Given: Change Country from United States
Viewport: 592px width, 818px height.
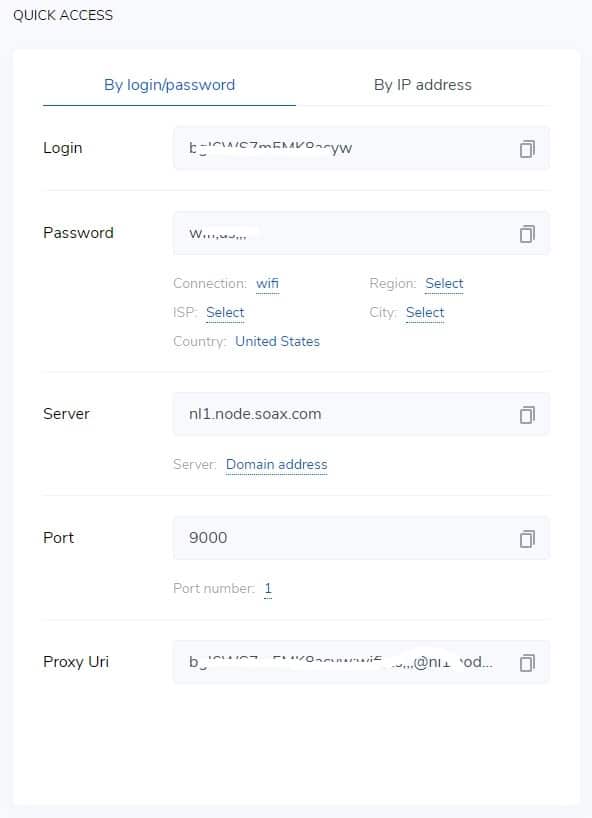Looking at the screenshot, I should tap(277, 341).
